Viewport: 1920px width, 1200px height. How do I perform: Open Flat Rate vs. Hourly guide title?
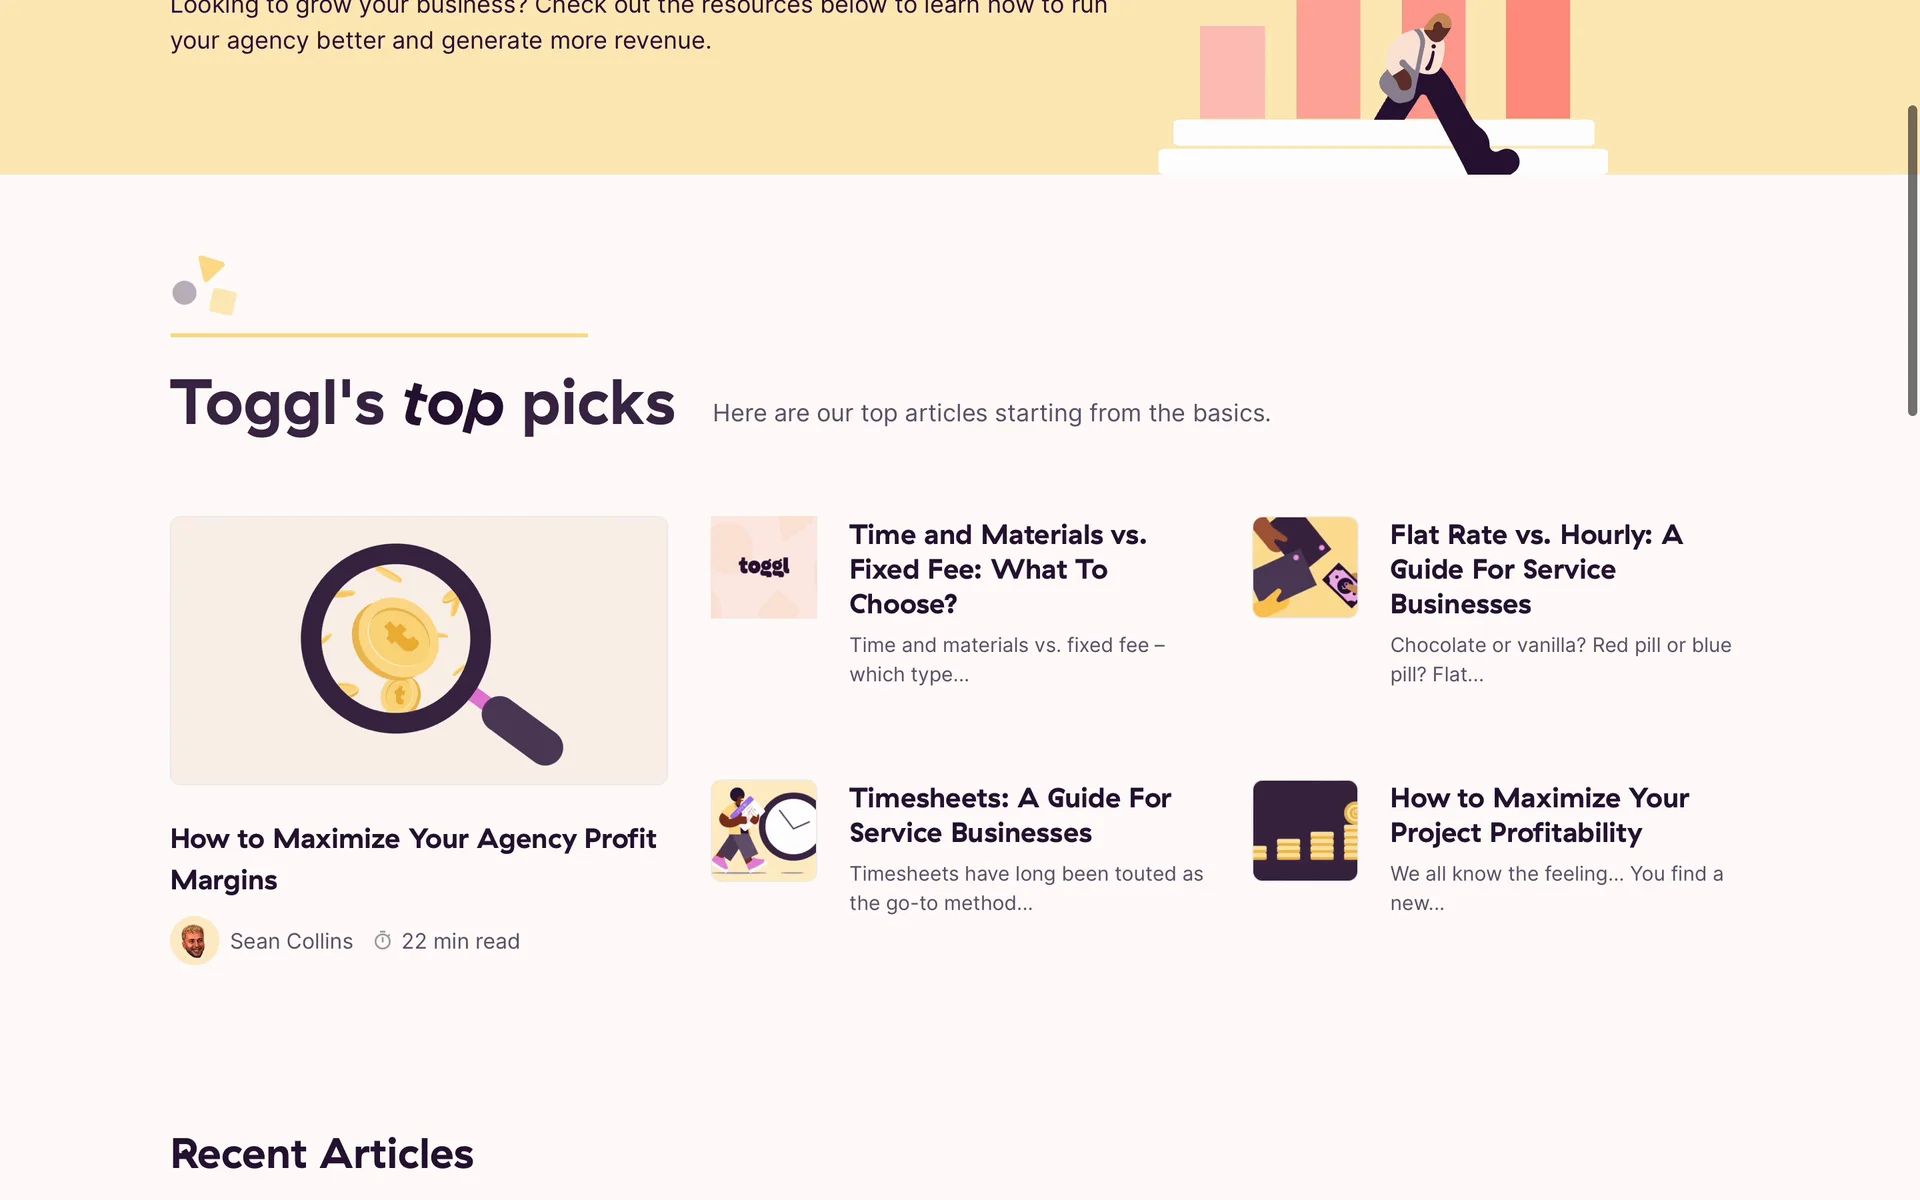(x=1535, y=569)
